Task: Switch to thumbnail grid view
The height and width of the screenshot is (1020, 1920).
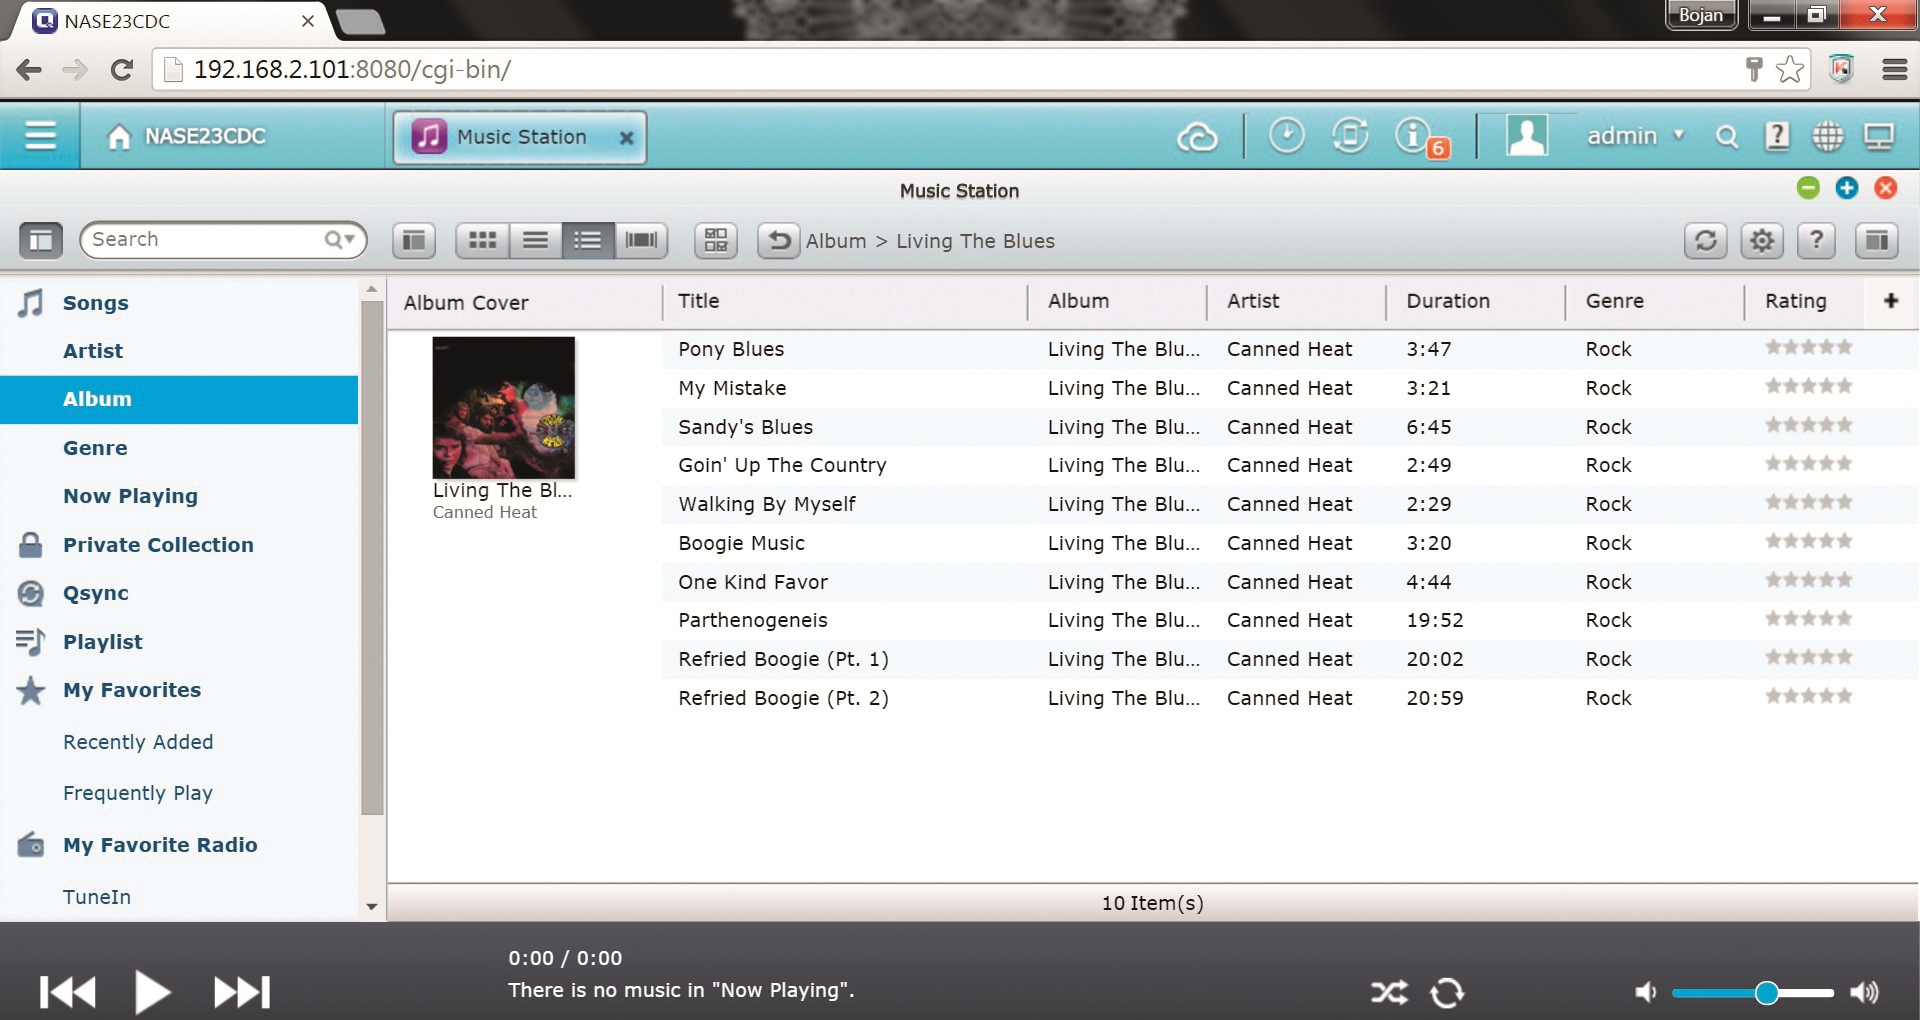Action: [483, 240]
